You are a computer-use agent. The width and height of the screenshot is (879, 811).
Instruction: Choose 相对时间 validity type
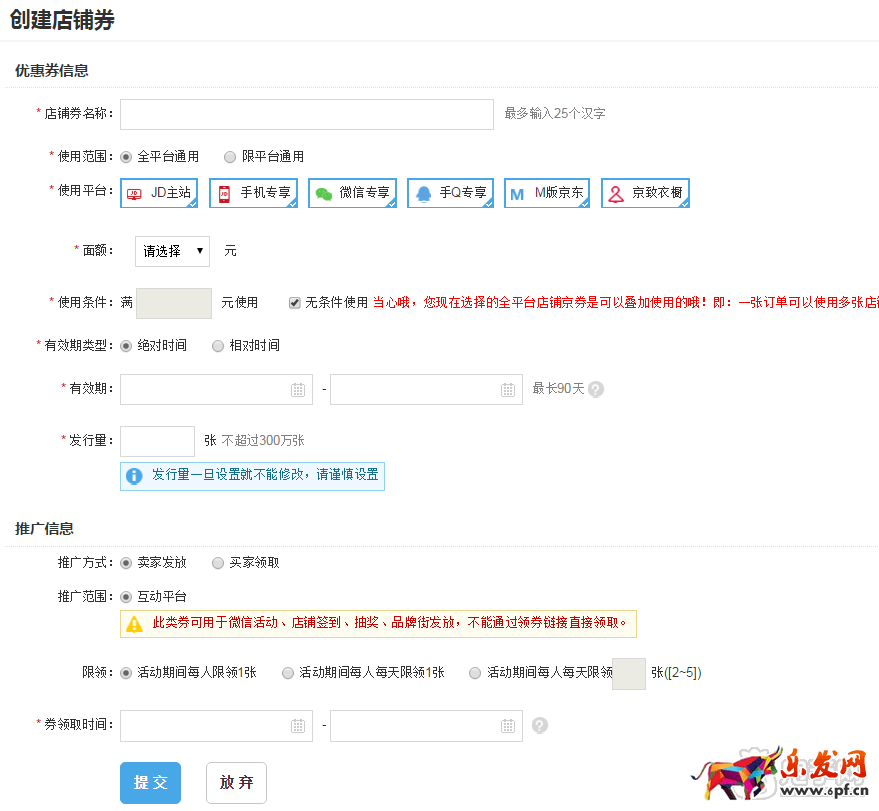[218, 346]
